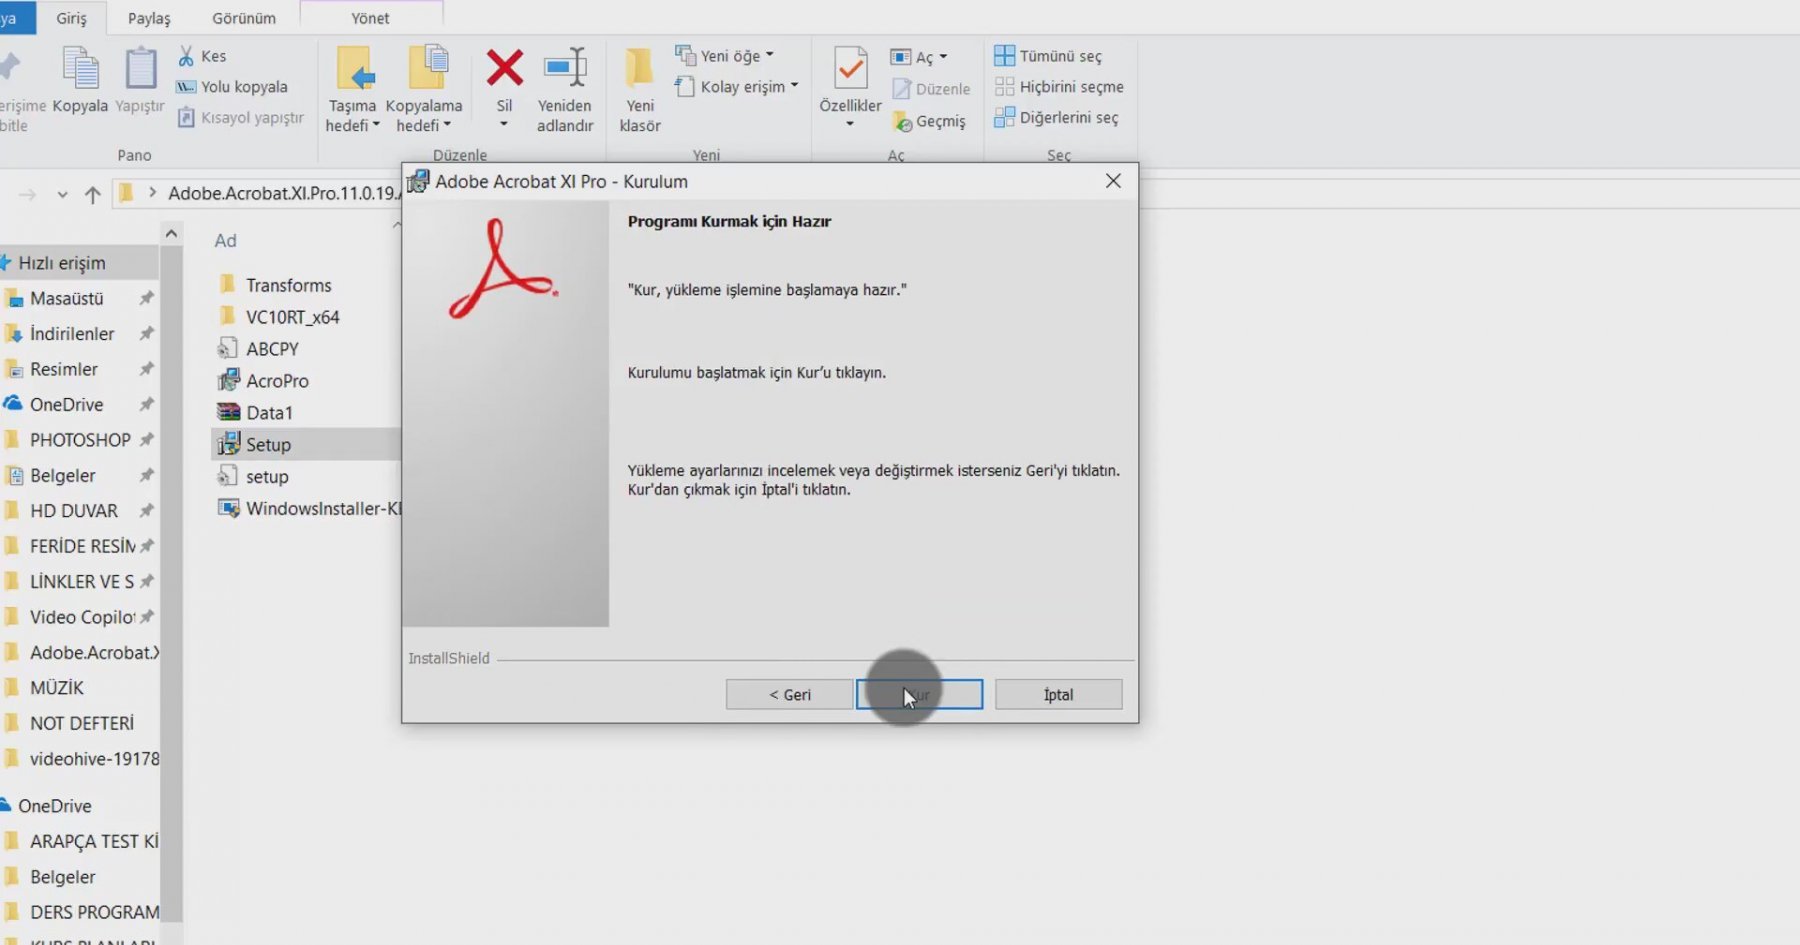The height and width of the screenshot is (945, 1800).
Task: Switch to the Giriş ribbon tab
Action: (x=71, y=18)
